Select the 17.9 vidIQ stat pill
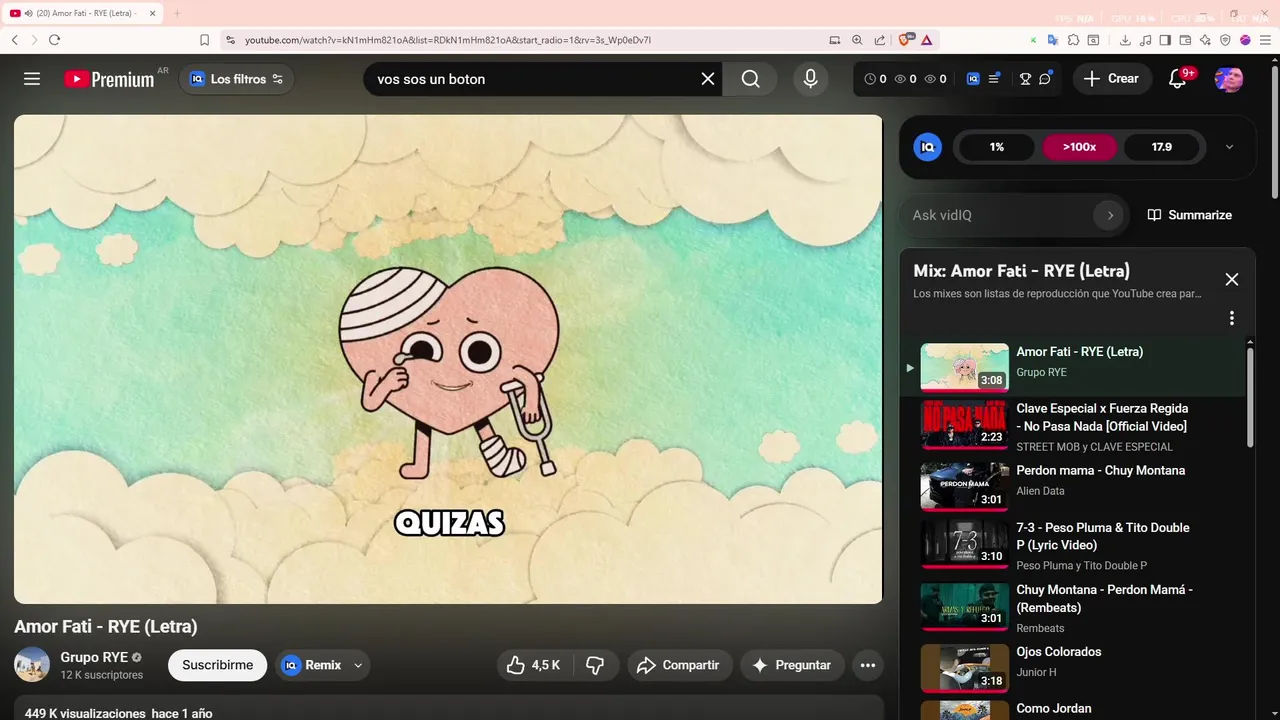 coord(1161,147)
